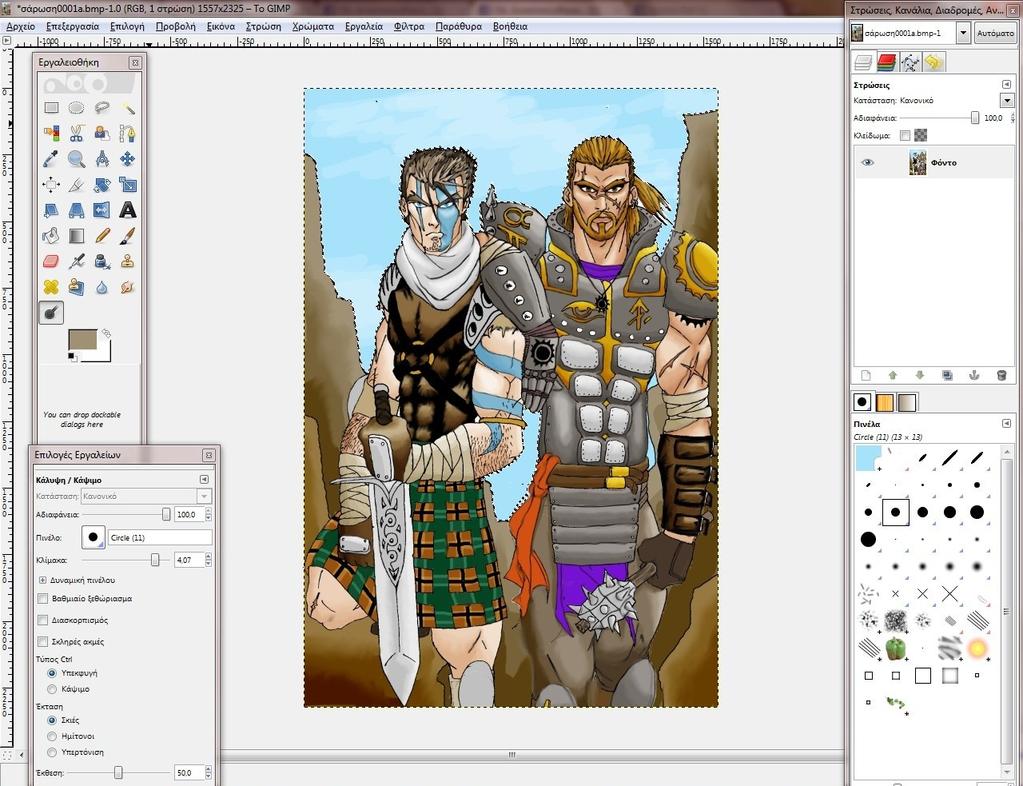This screenshot has height=786, width=1023.
Task: Enable the Βαθμιαίο ξεθώριασμα checkbox
Action: (x=43, y=598)
